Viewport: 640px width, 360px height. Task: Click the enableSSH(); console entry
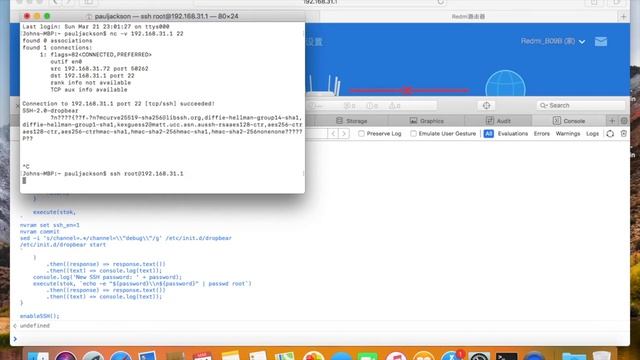click(x=40, y=316)
